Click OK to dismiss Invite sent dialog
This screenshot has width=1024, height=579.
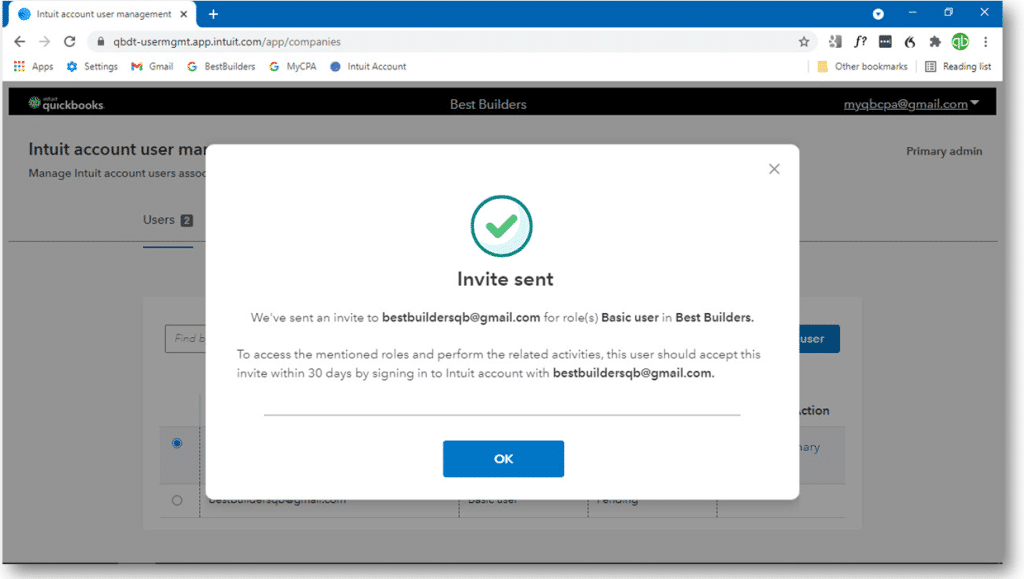coord(503,458)
